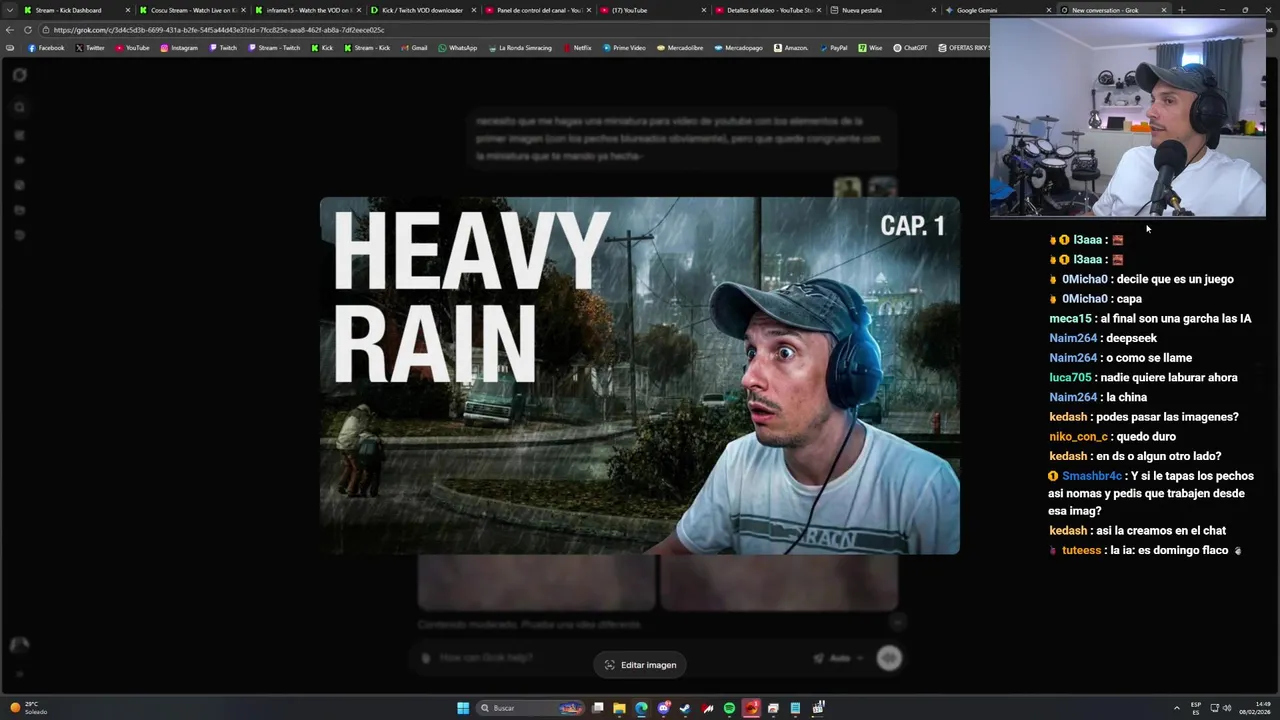
Task: Click the Grok logo in sidebar
Action: pos(19,75)
